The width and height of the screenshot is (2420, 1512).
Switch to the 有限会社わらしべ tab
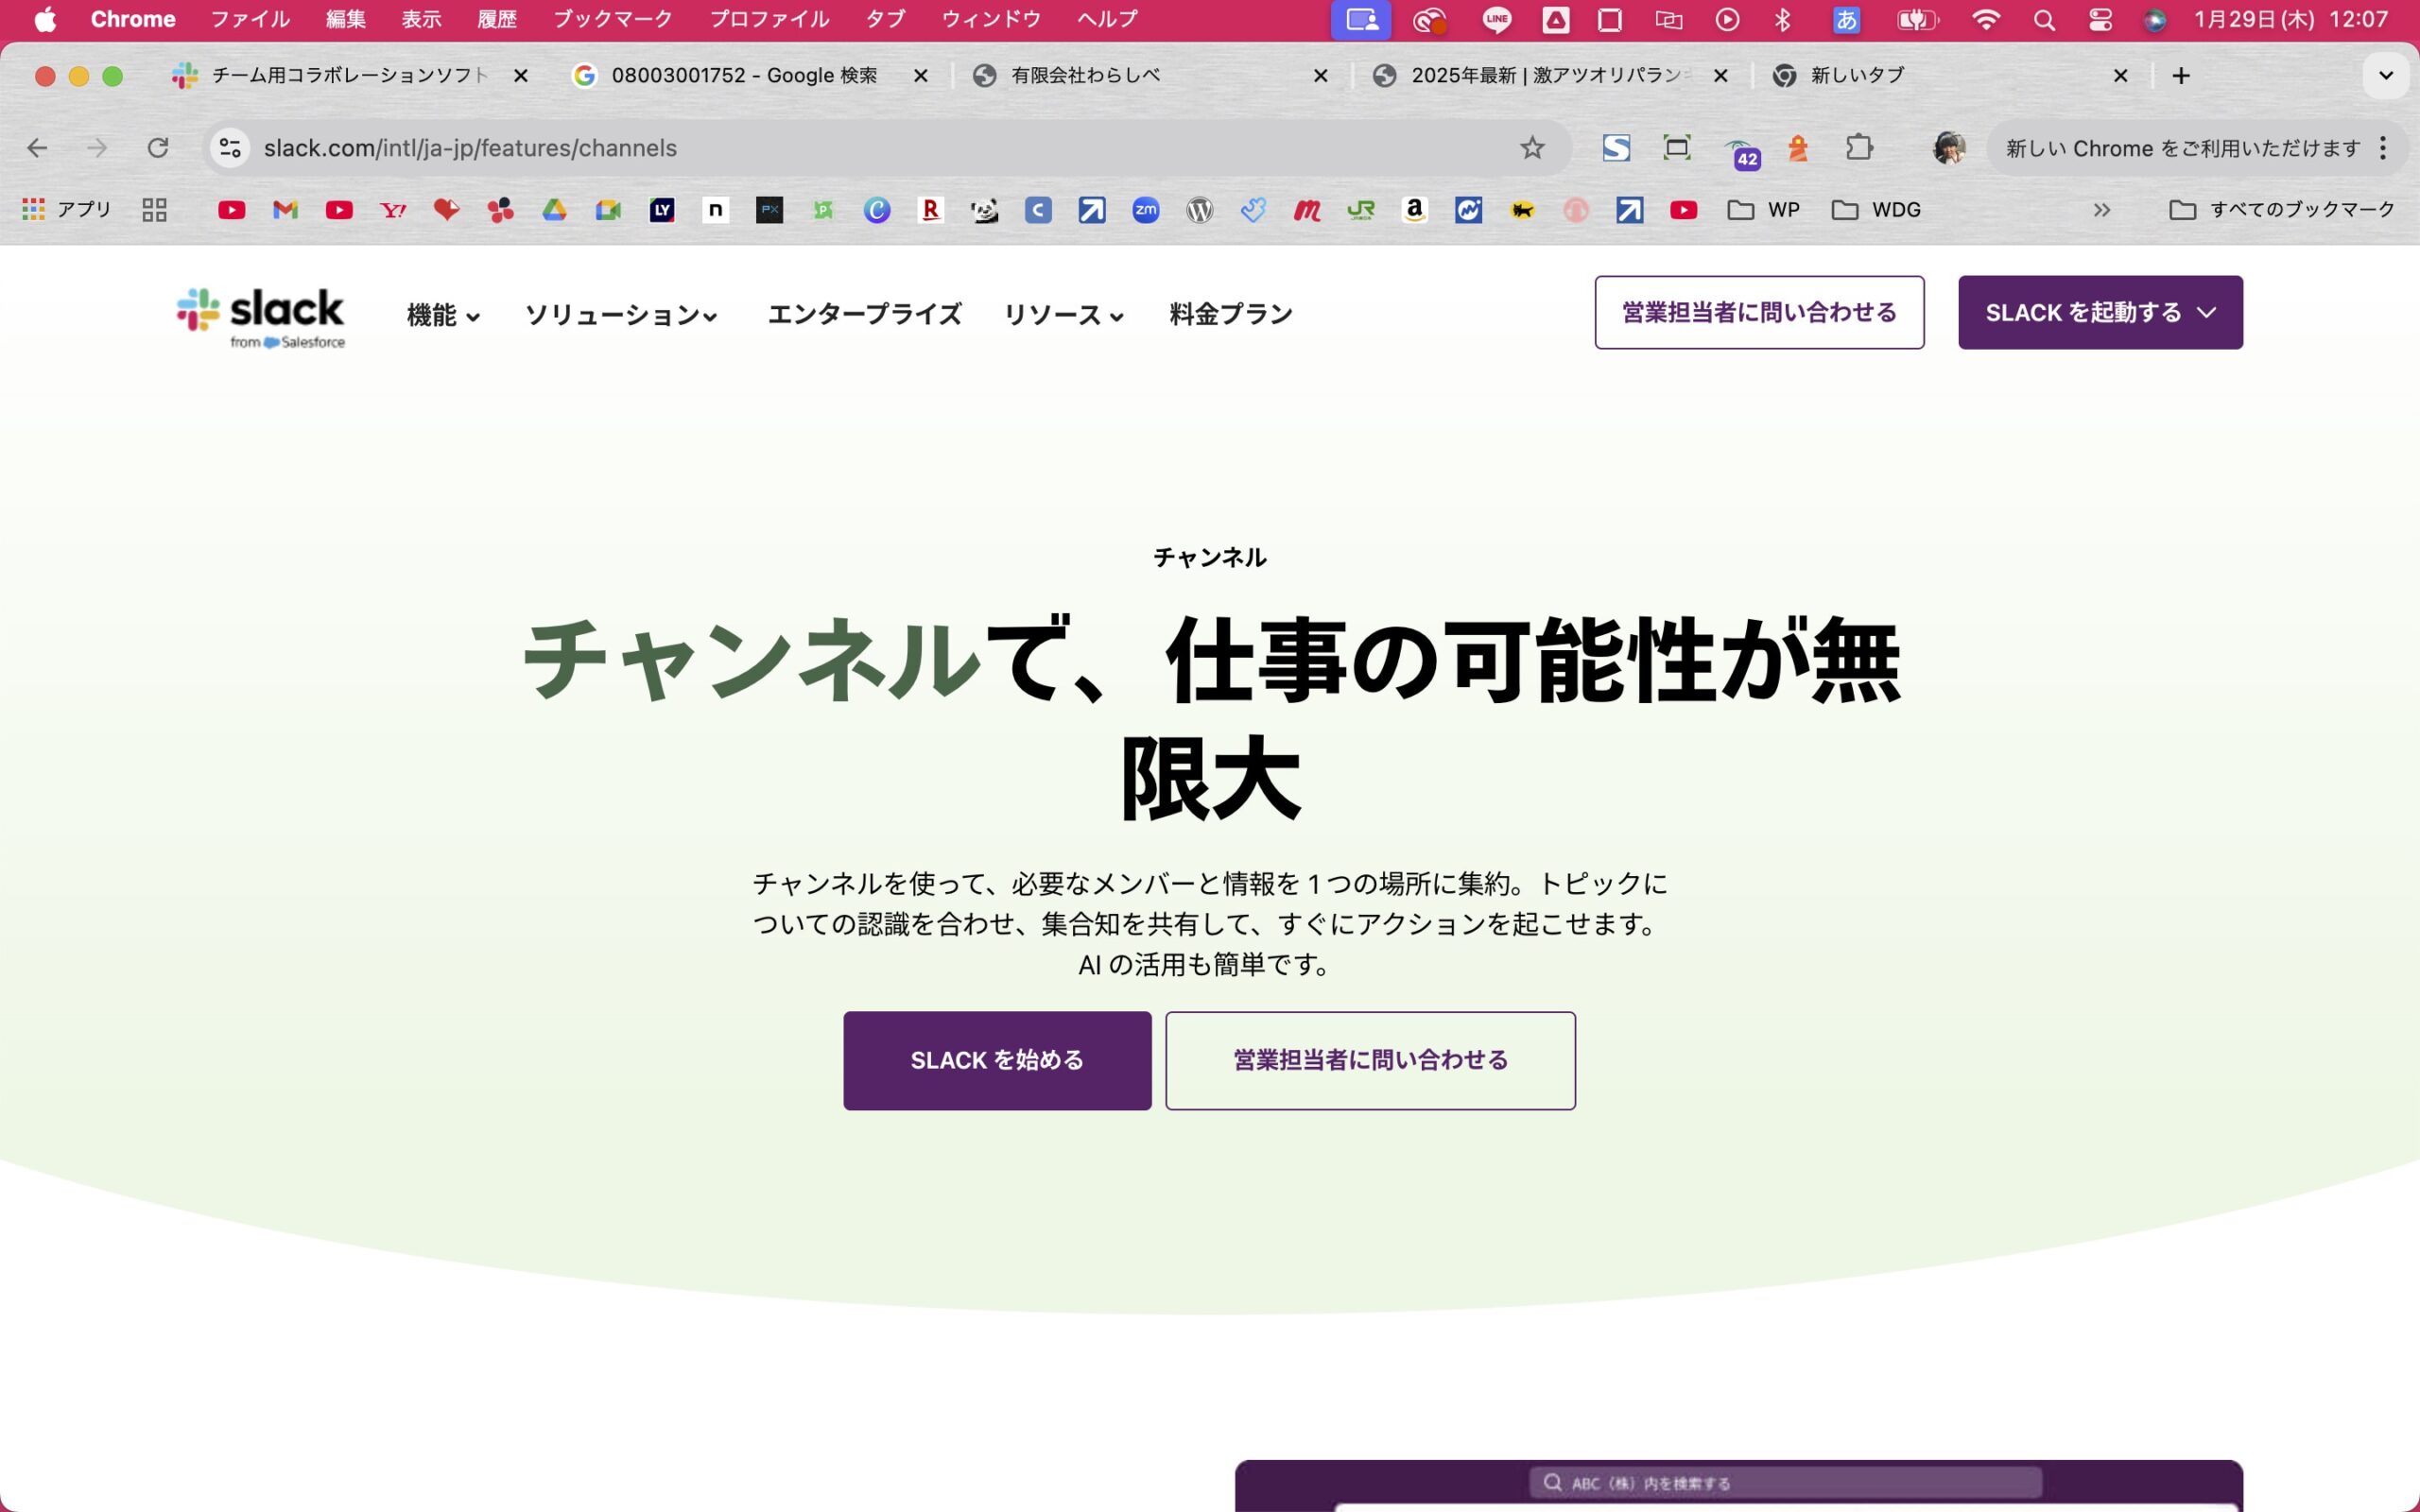coord(1085,75)
